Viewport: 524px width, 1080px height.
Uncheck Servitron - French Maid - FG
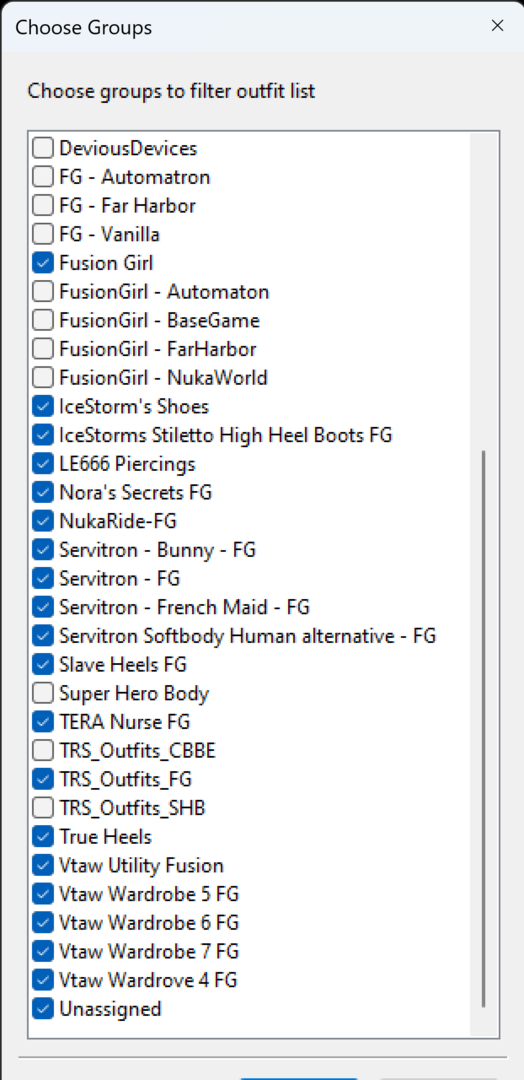pyautogui.click(x=43, y=607)
